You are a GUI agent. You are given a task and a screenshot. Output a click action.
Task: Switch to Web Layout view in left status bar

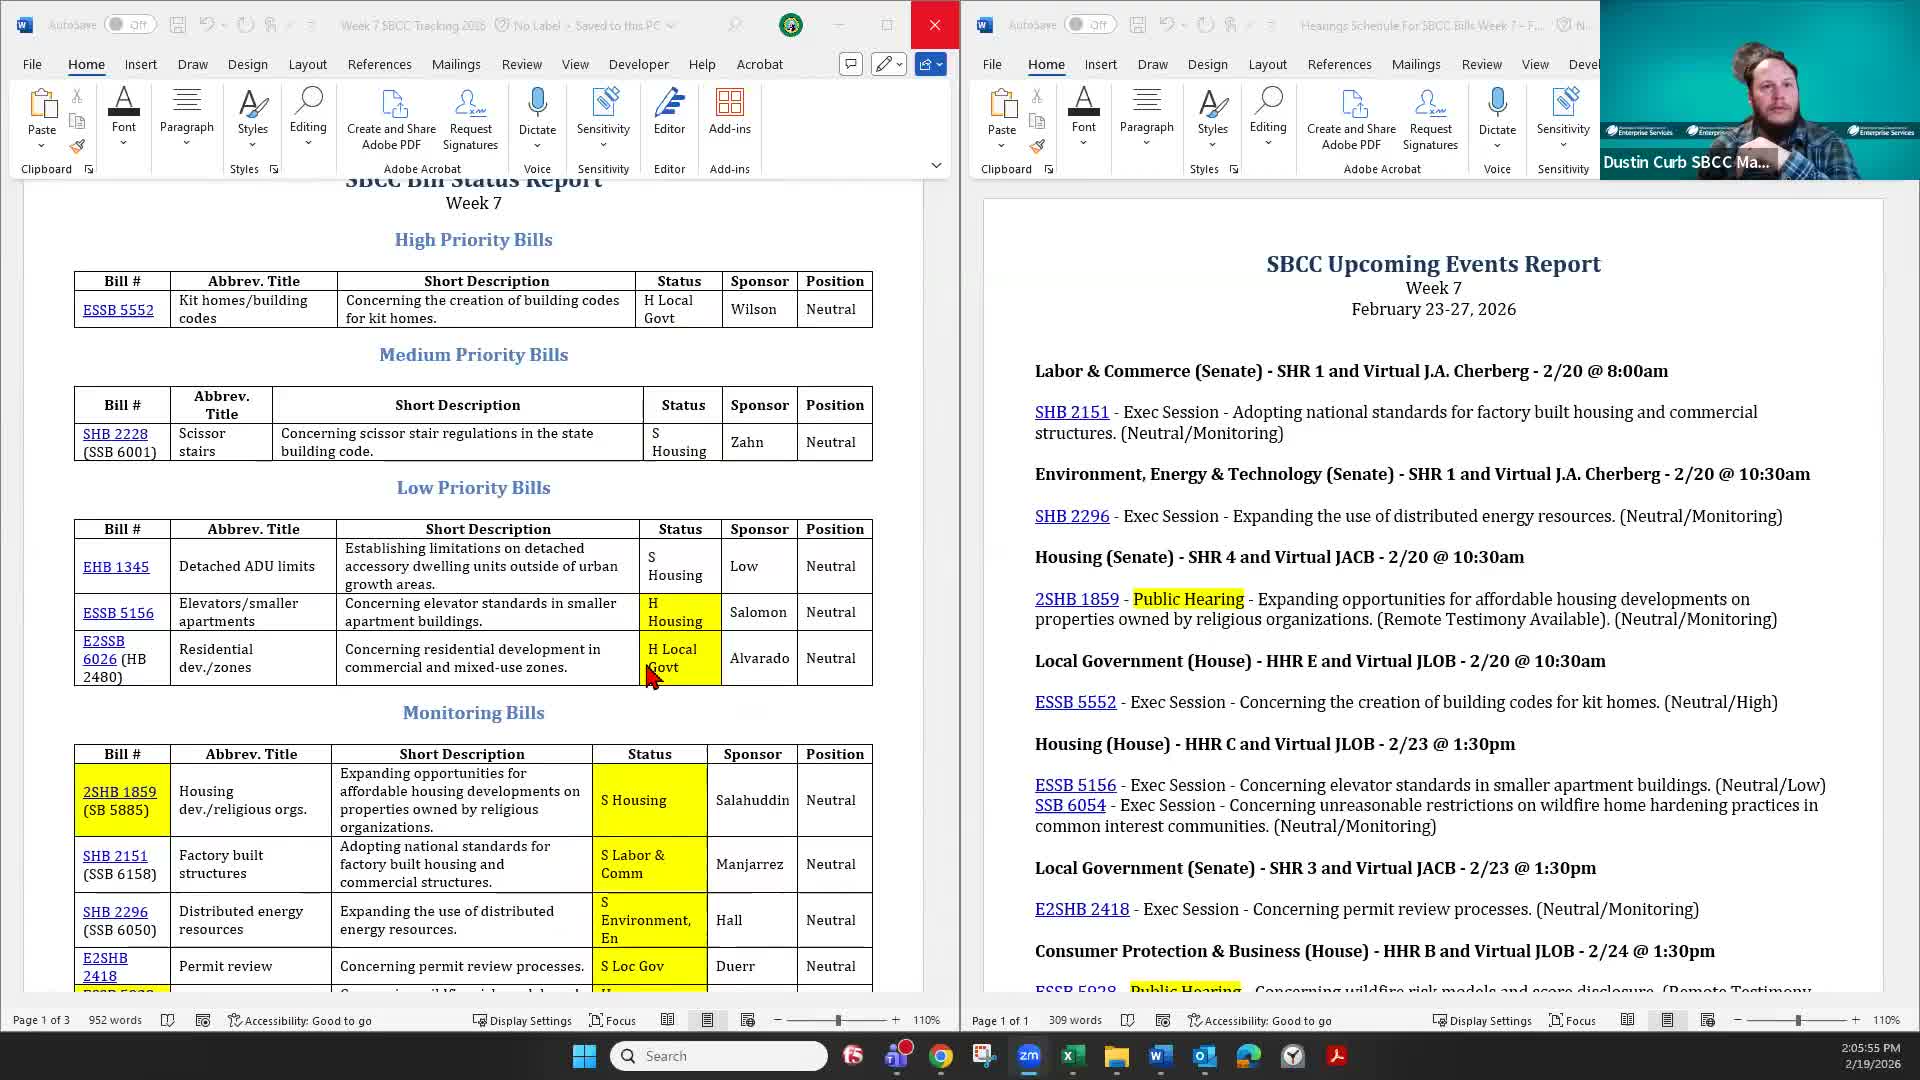click(x=747, y=1020)
